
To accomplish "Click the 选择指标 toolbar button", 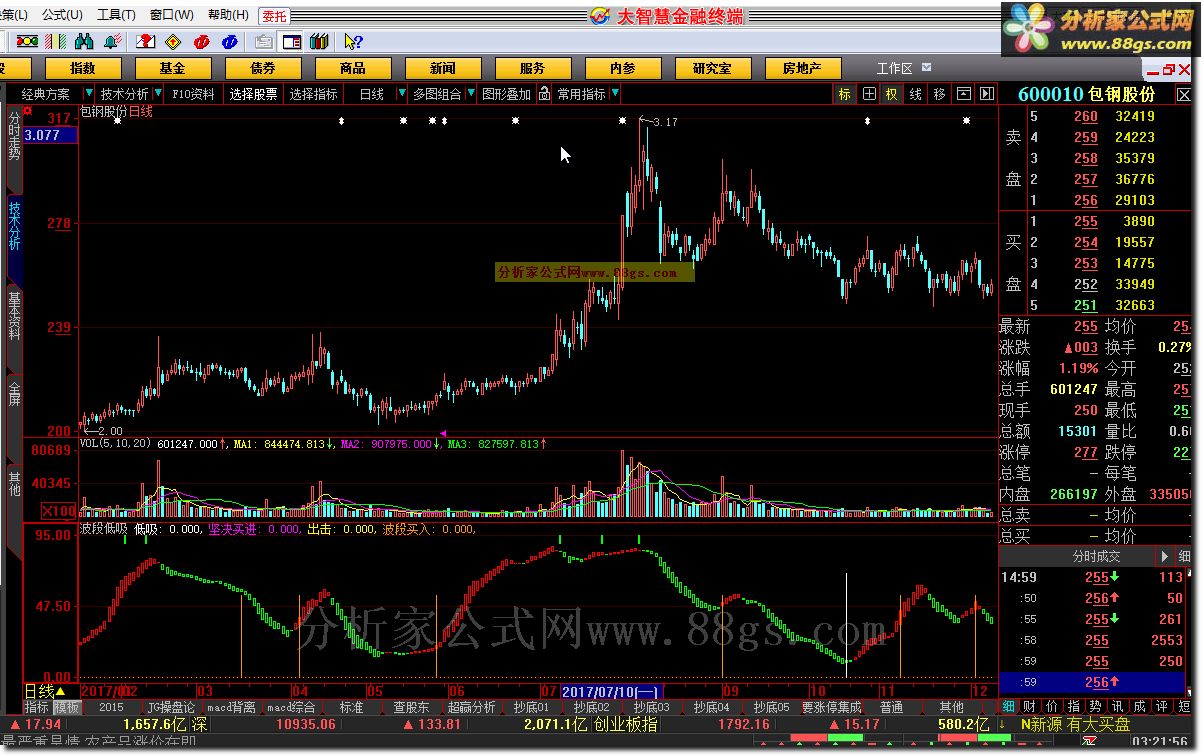I will coord(313,94).
